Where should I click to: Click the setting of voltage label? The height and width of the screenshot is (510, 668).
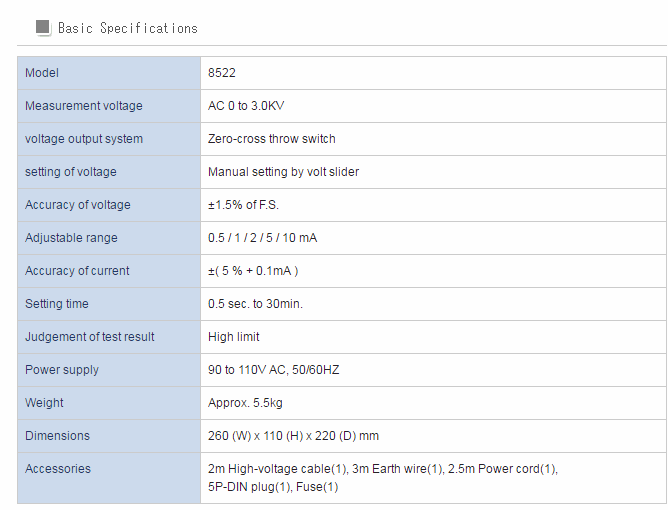pos(70,172)
